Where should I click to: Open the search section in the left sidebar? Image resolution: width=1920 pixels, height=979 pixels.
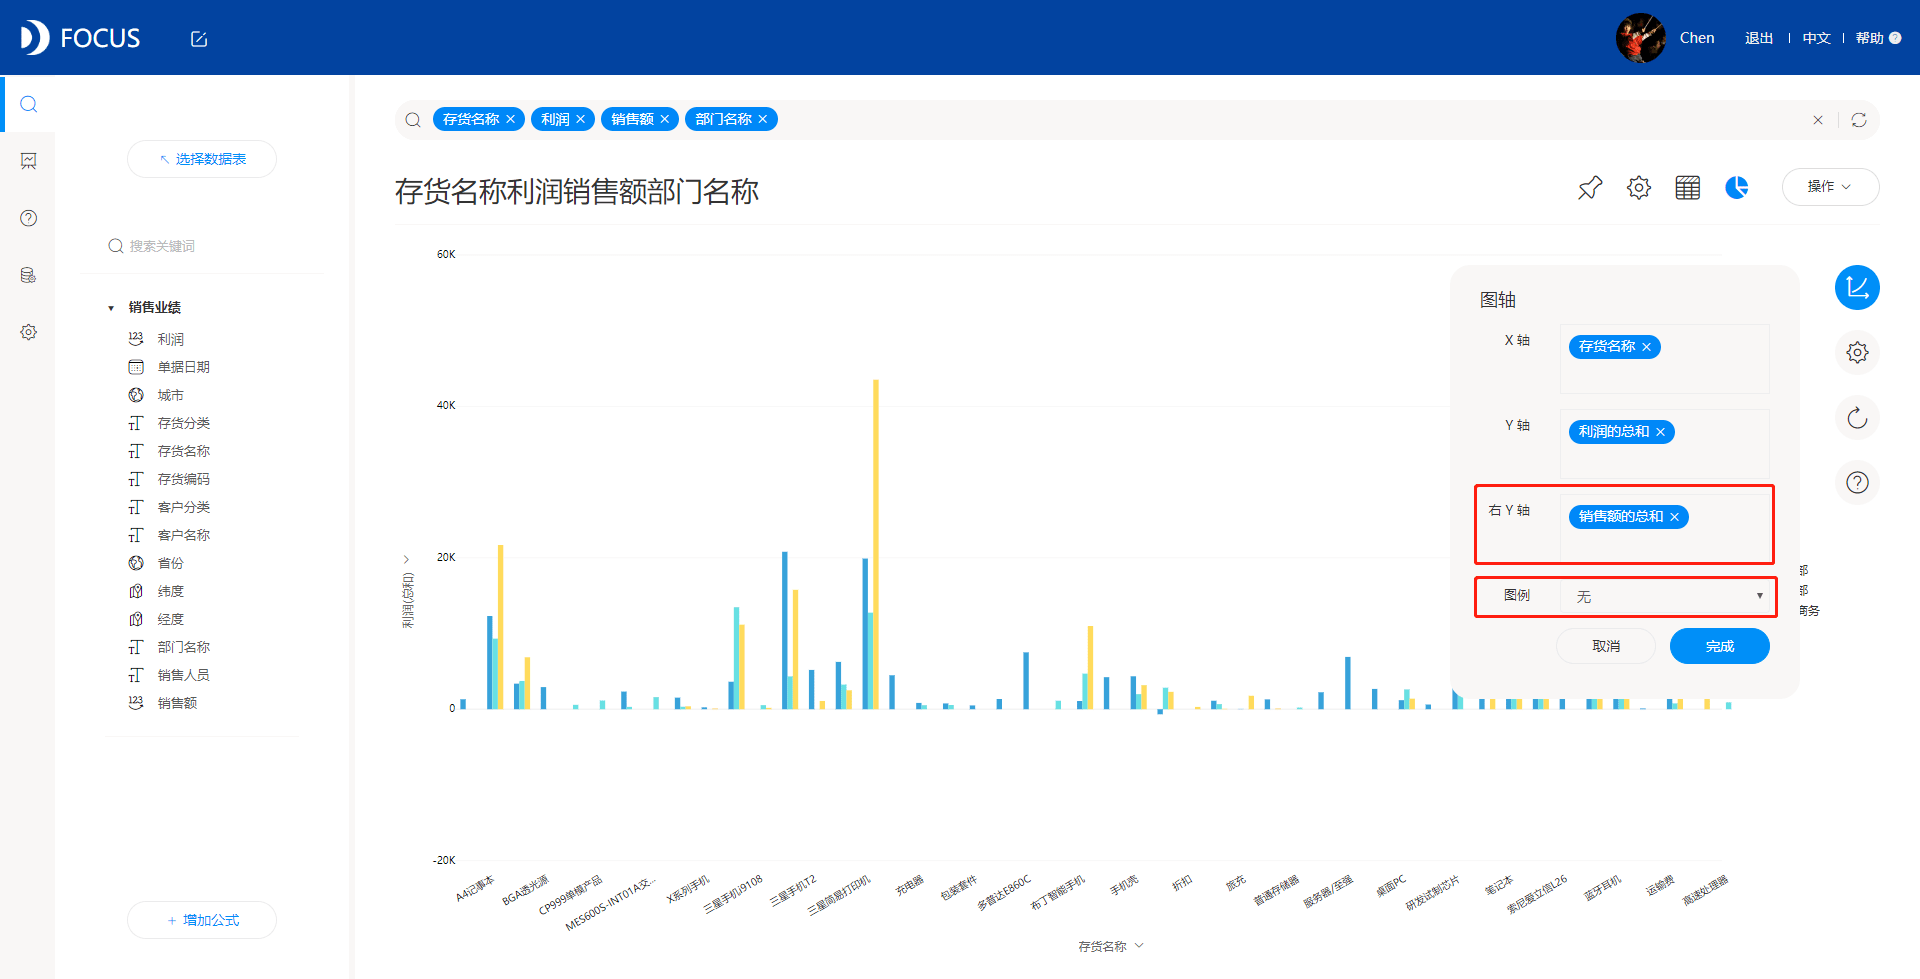point(28,104)
